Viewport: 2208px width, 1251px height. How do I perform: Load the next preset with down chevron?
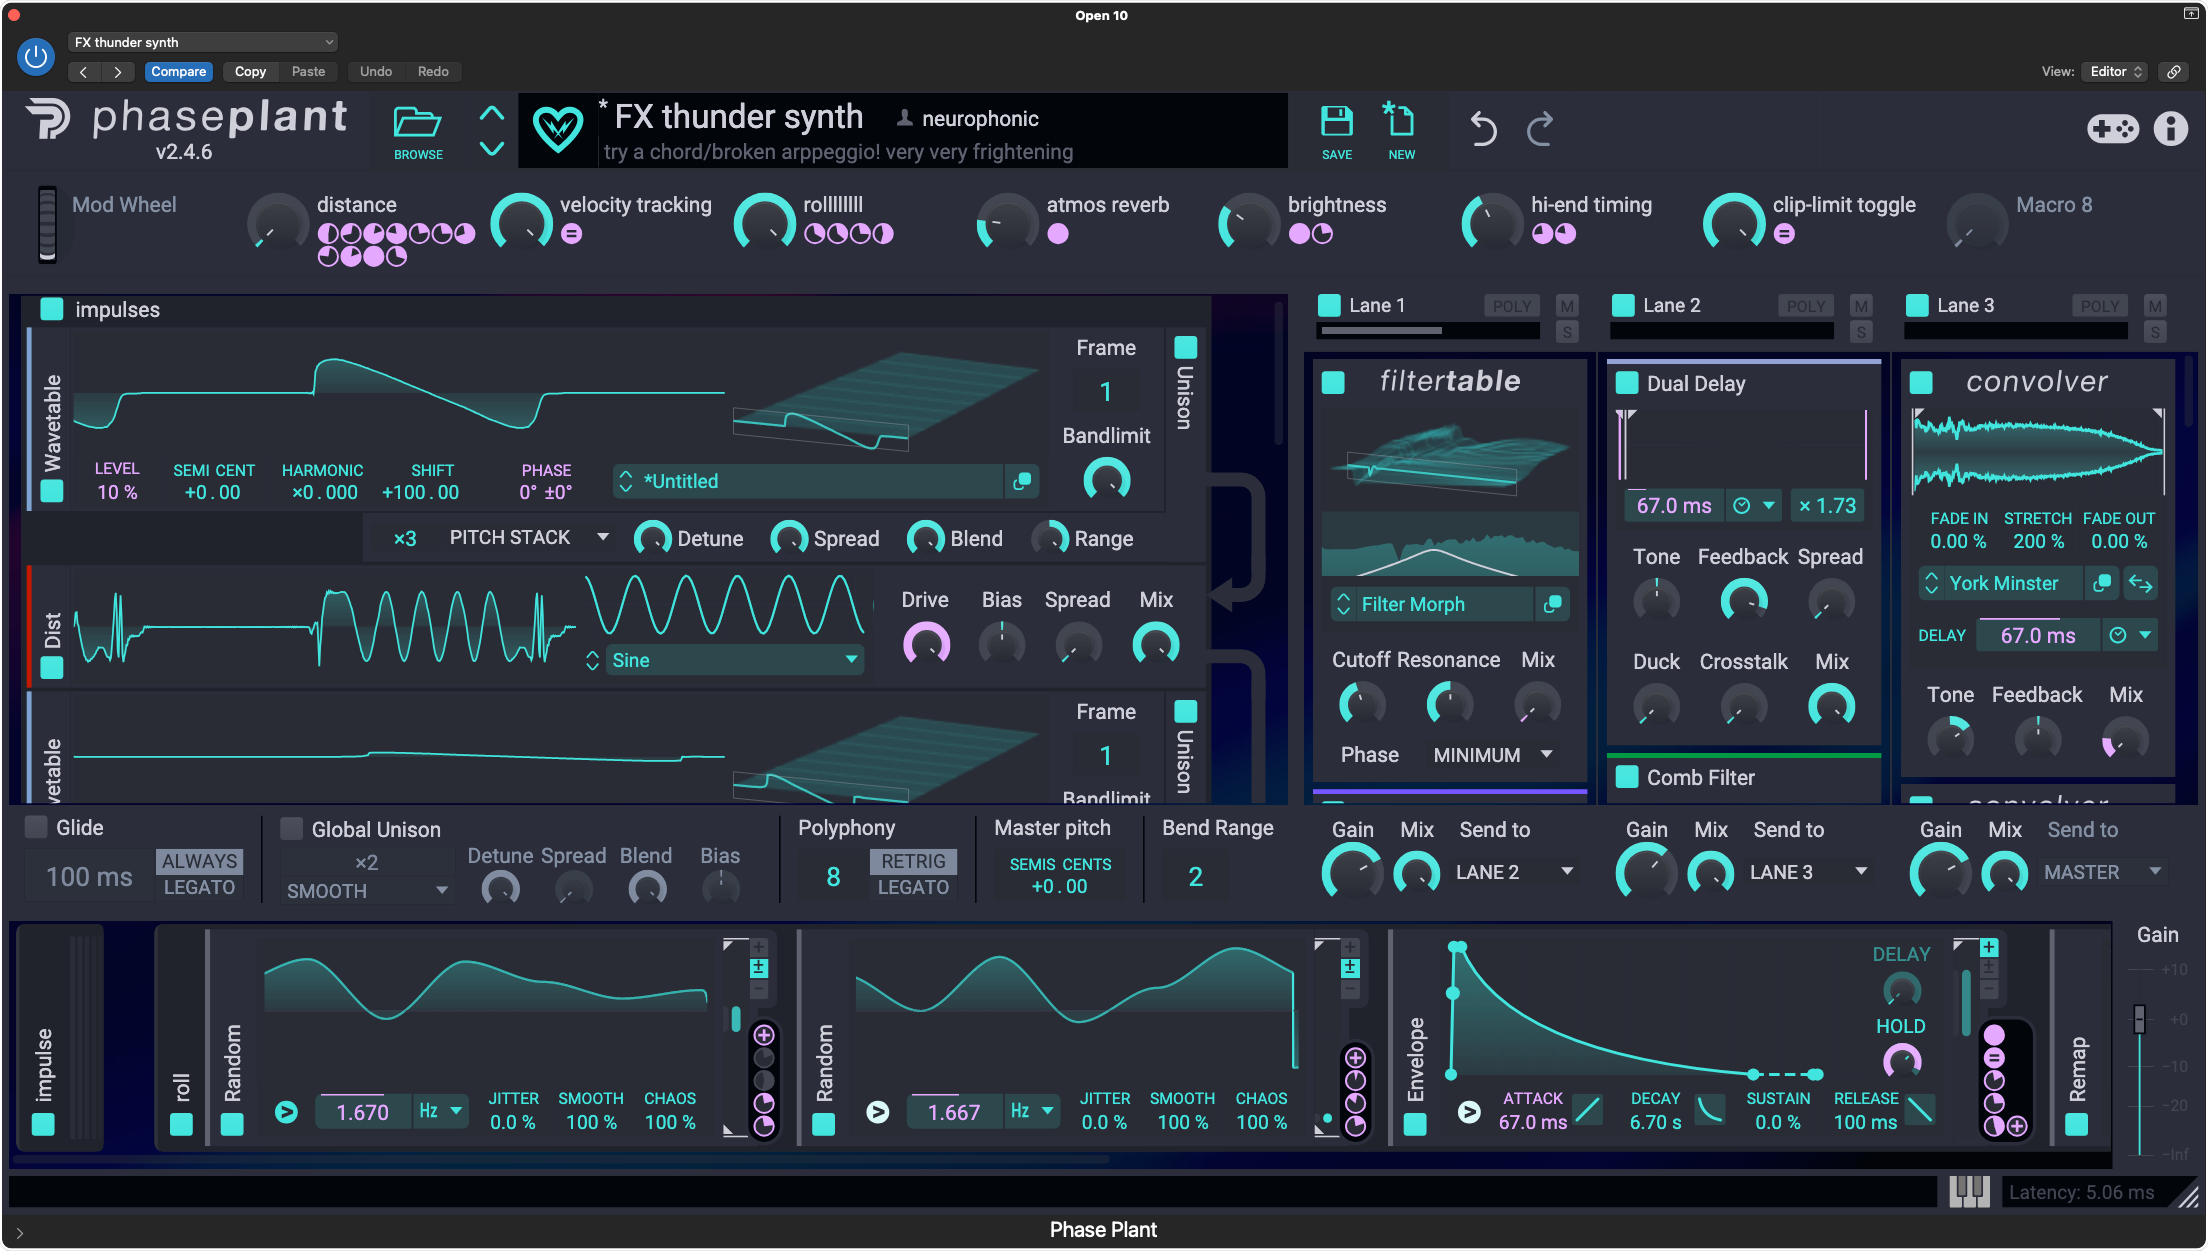pyautogui.click(x=492, y=148)
